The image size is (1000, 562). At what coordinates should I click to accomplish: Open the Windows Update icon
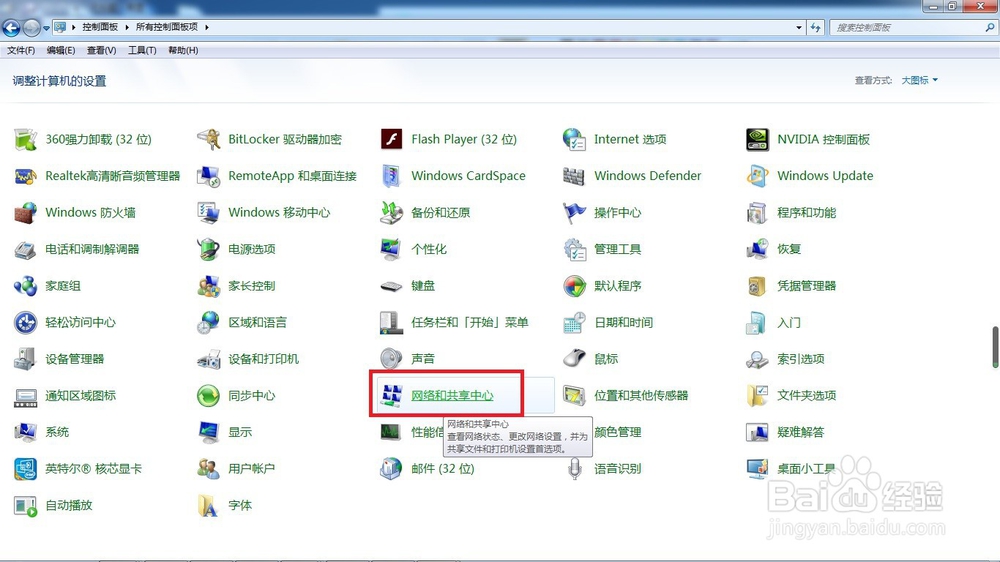point(757,176)
